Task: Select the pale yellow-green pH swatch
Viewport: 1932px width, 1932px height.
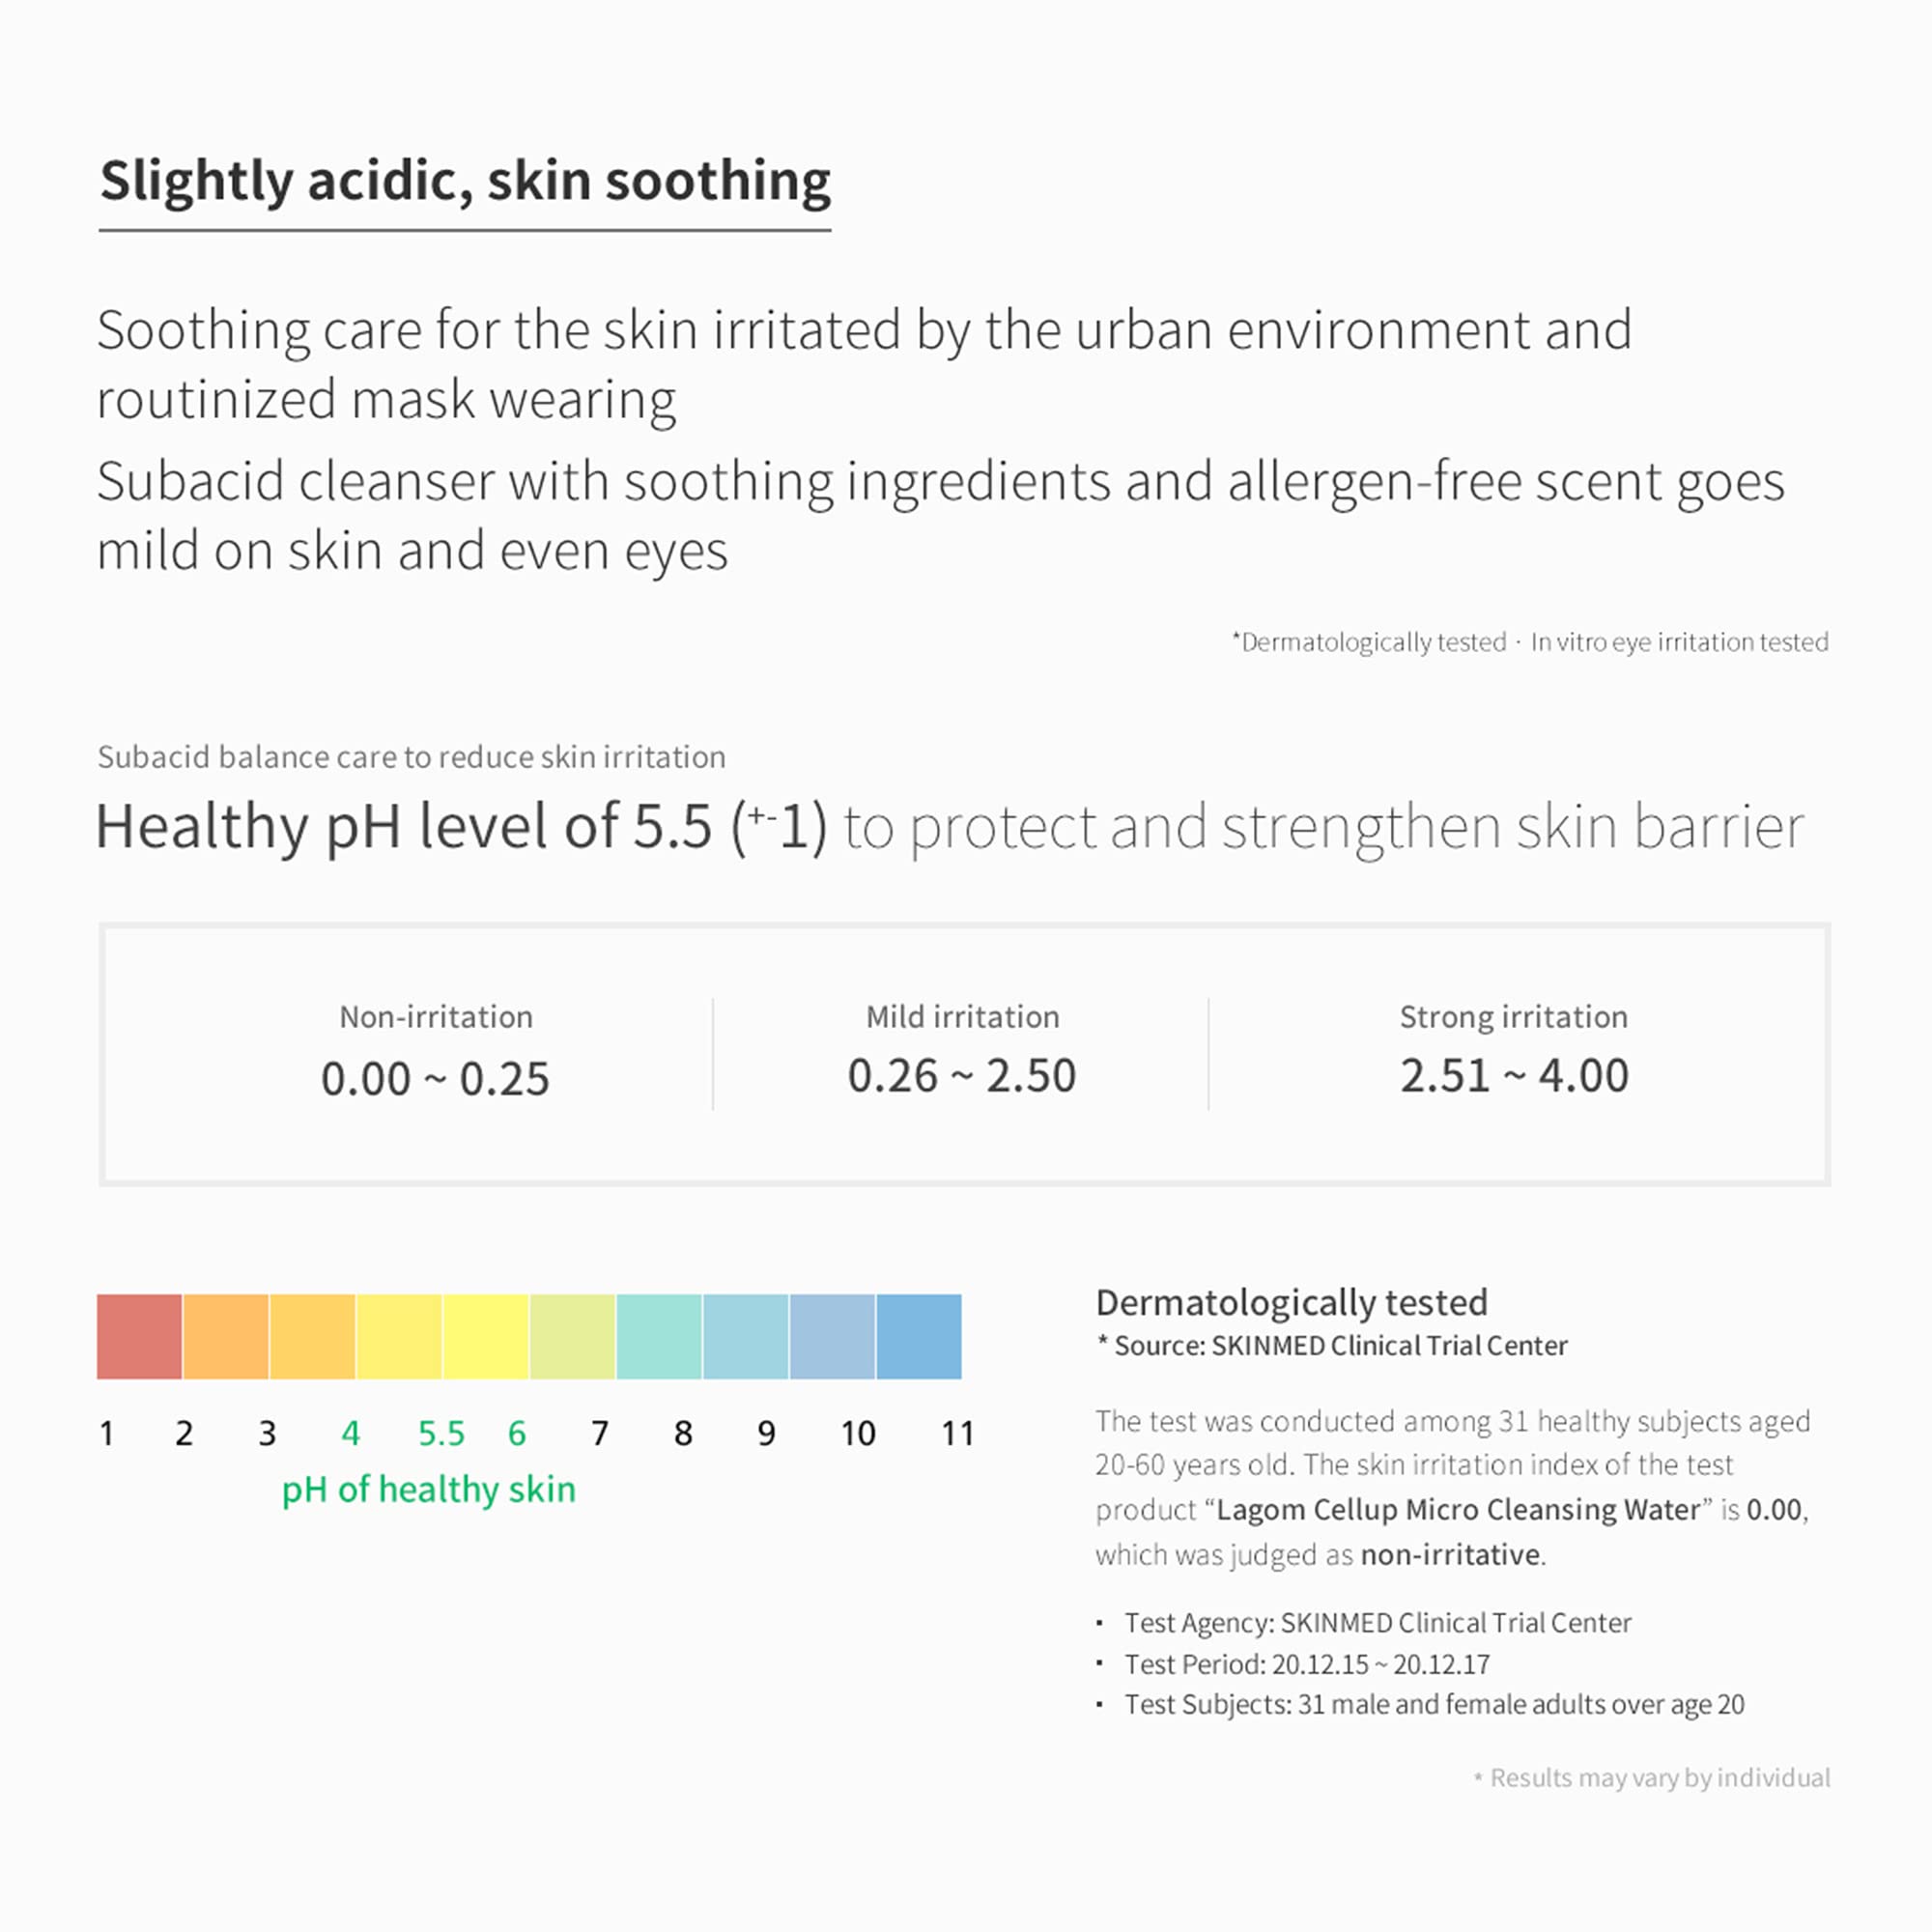Action: [572, 1336]
